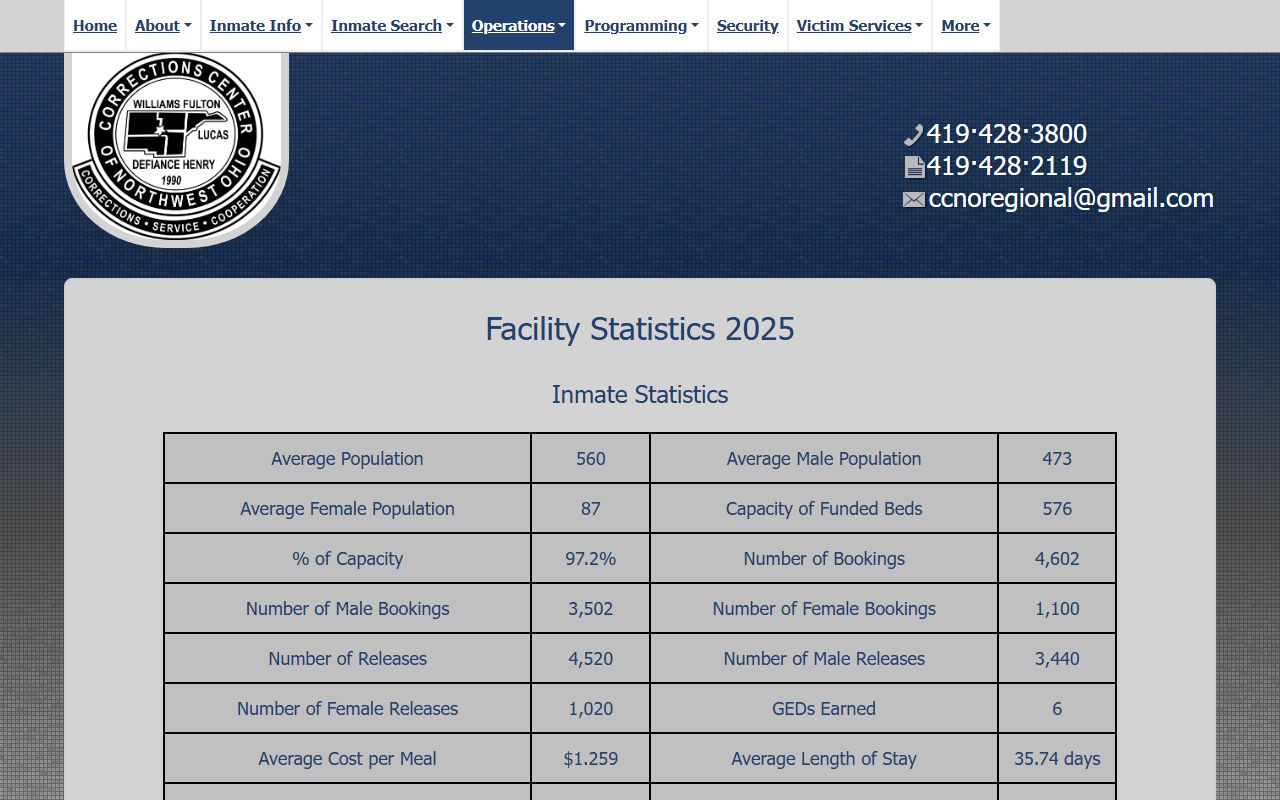Select the 35.74 days value
The image size is (1280, 800).
[1057, 759]
